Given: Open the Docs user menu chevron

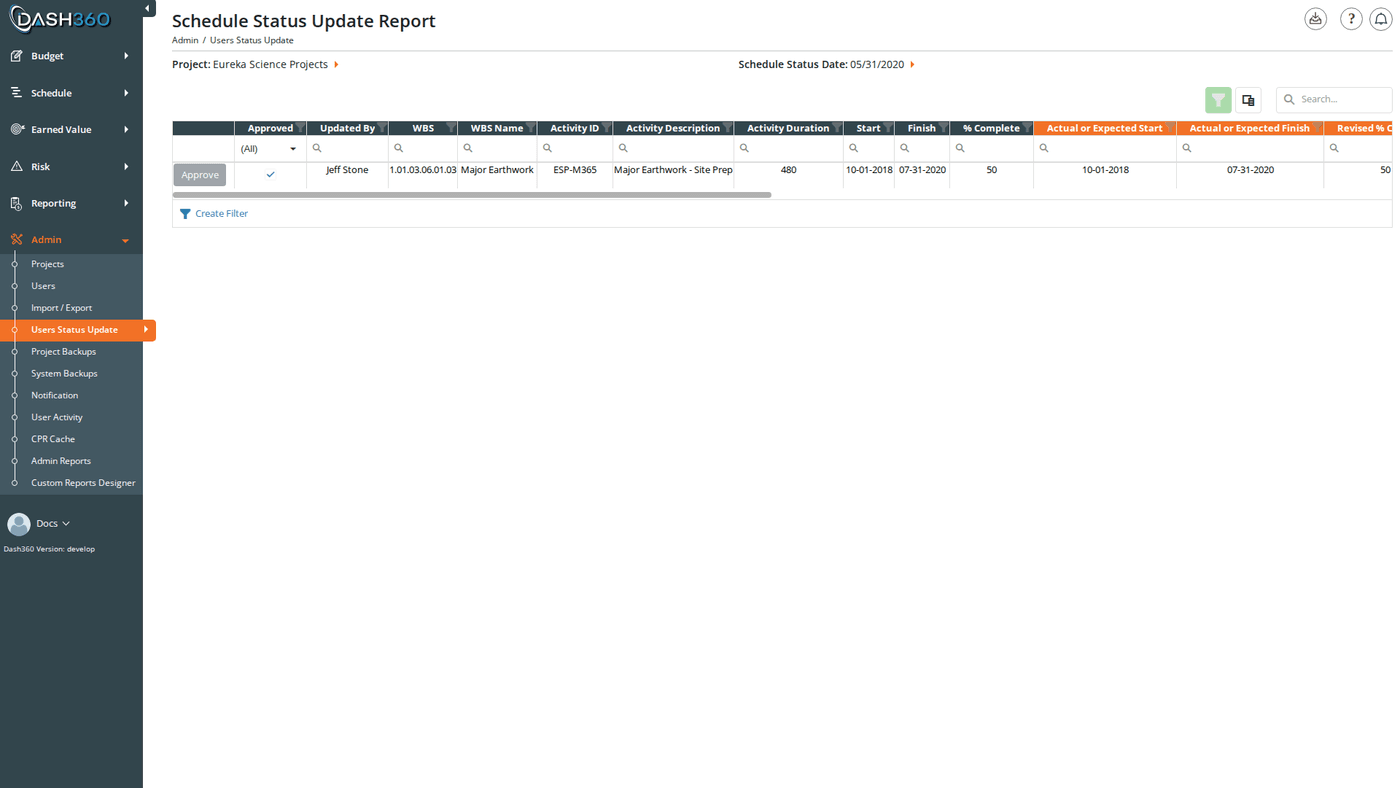Looking at the screenshot, I should pyautogui.click(x=66, y=523).
